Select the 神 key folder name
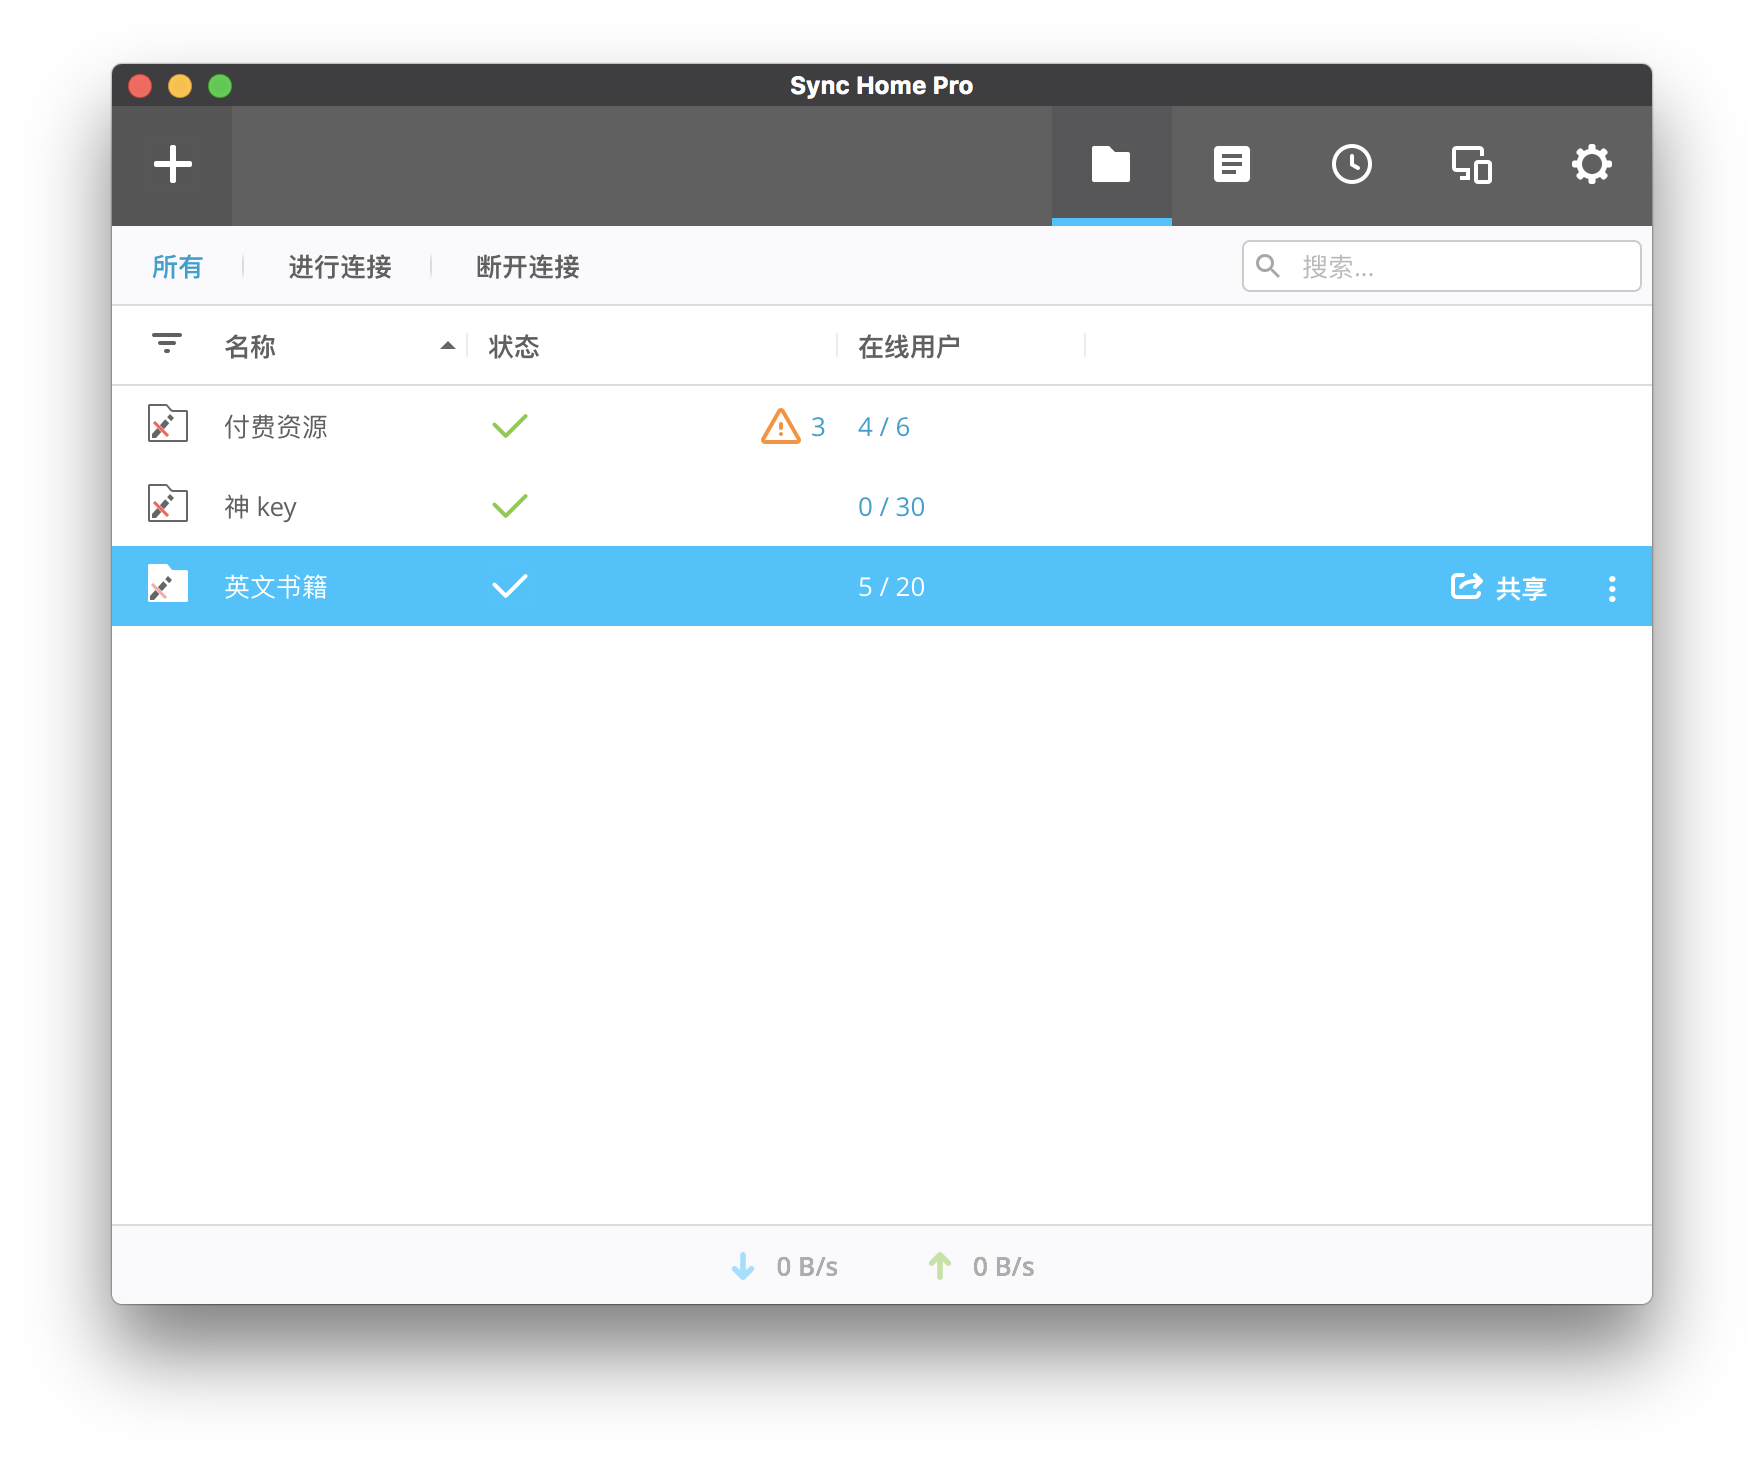 (x=260, y=507)
